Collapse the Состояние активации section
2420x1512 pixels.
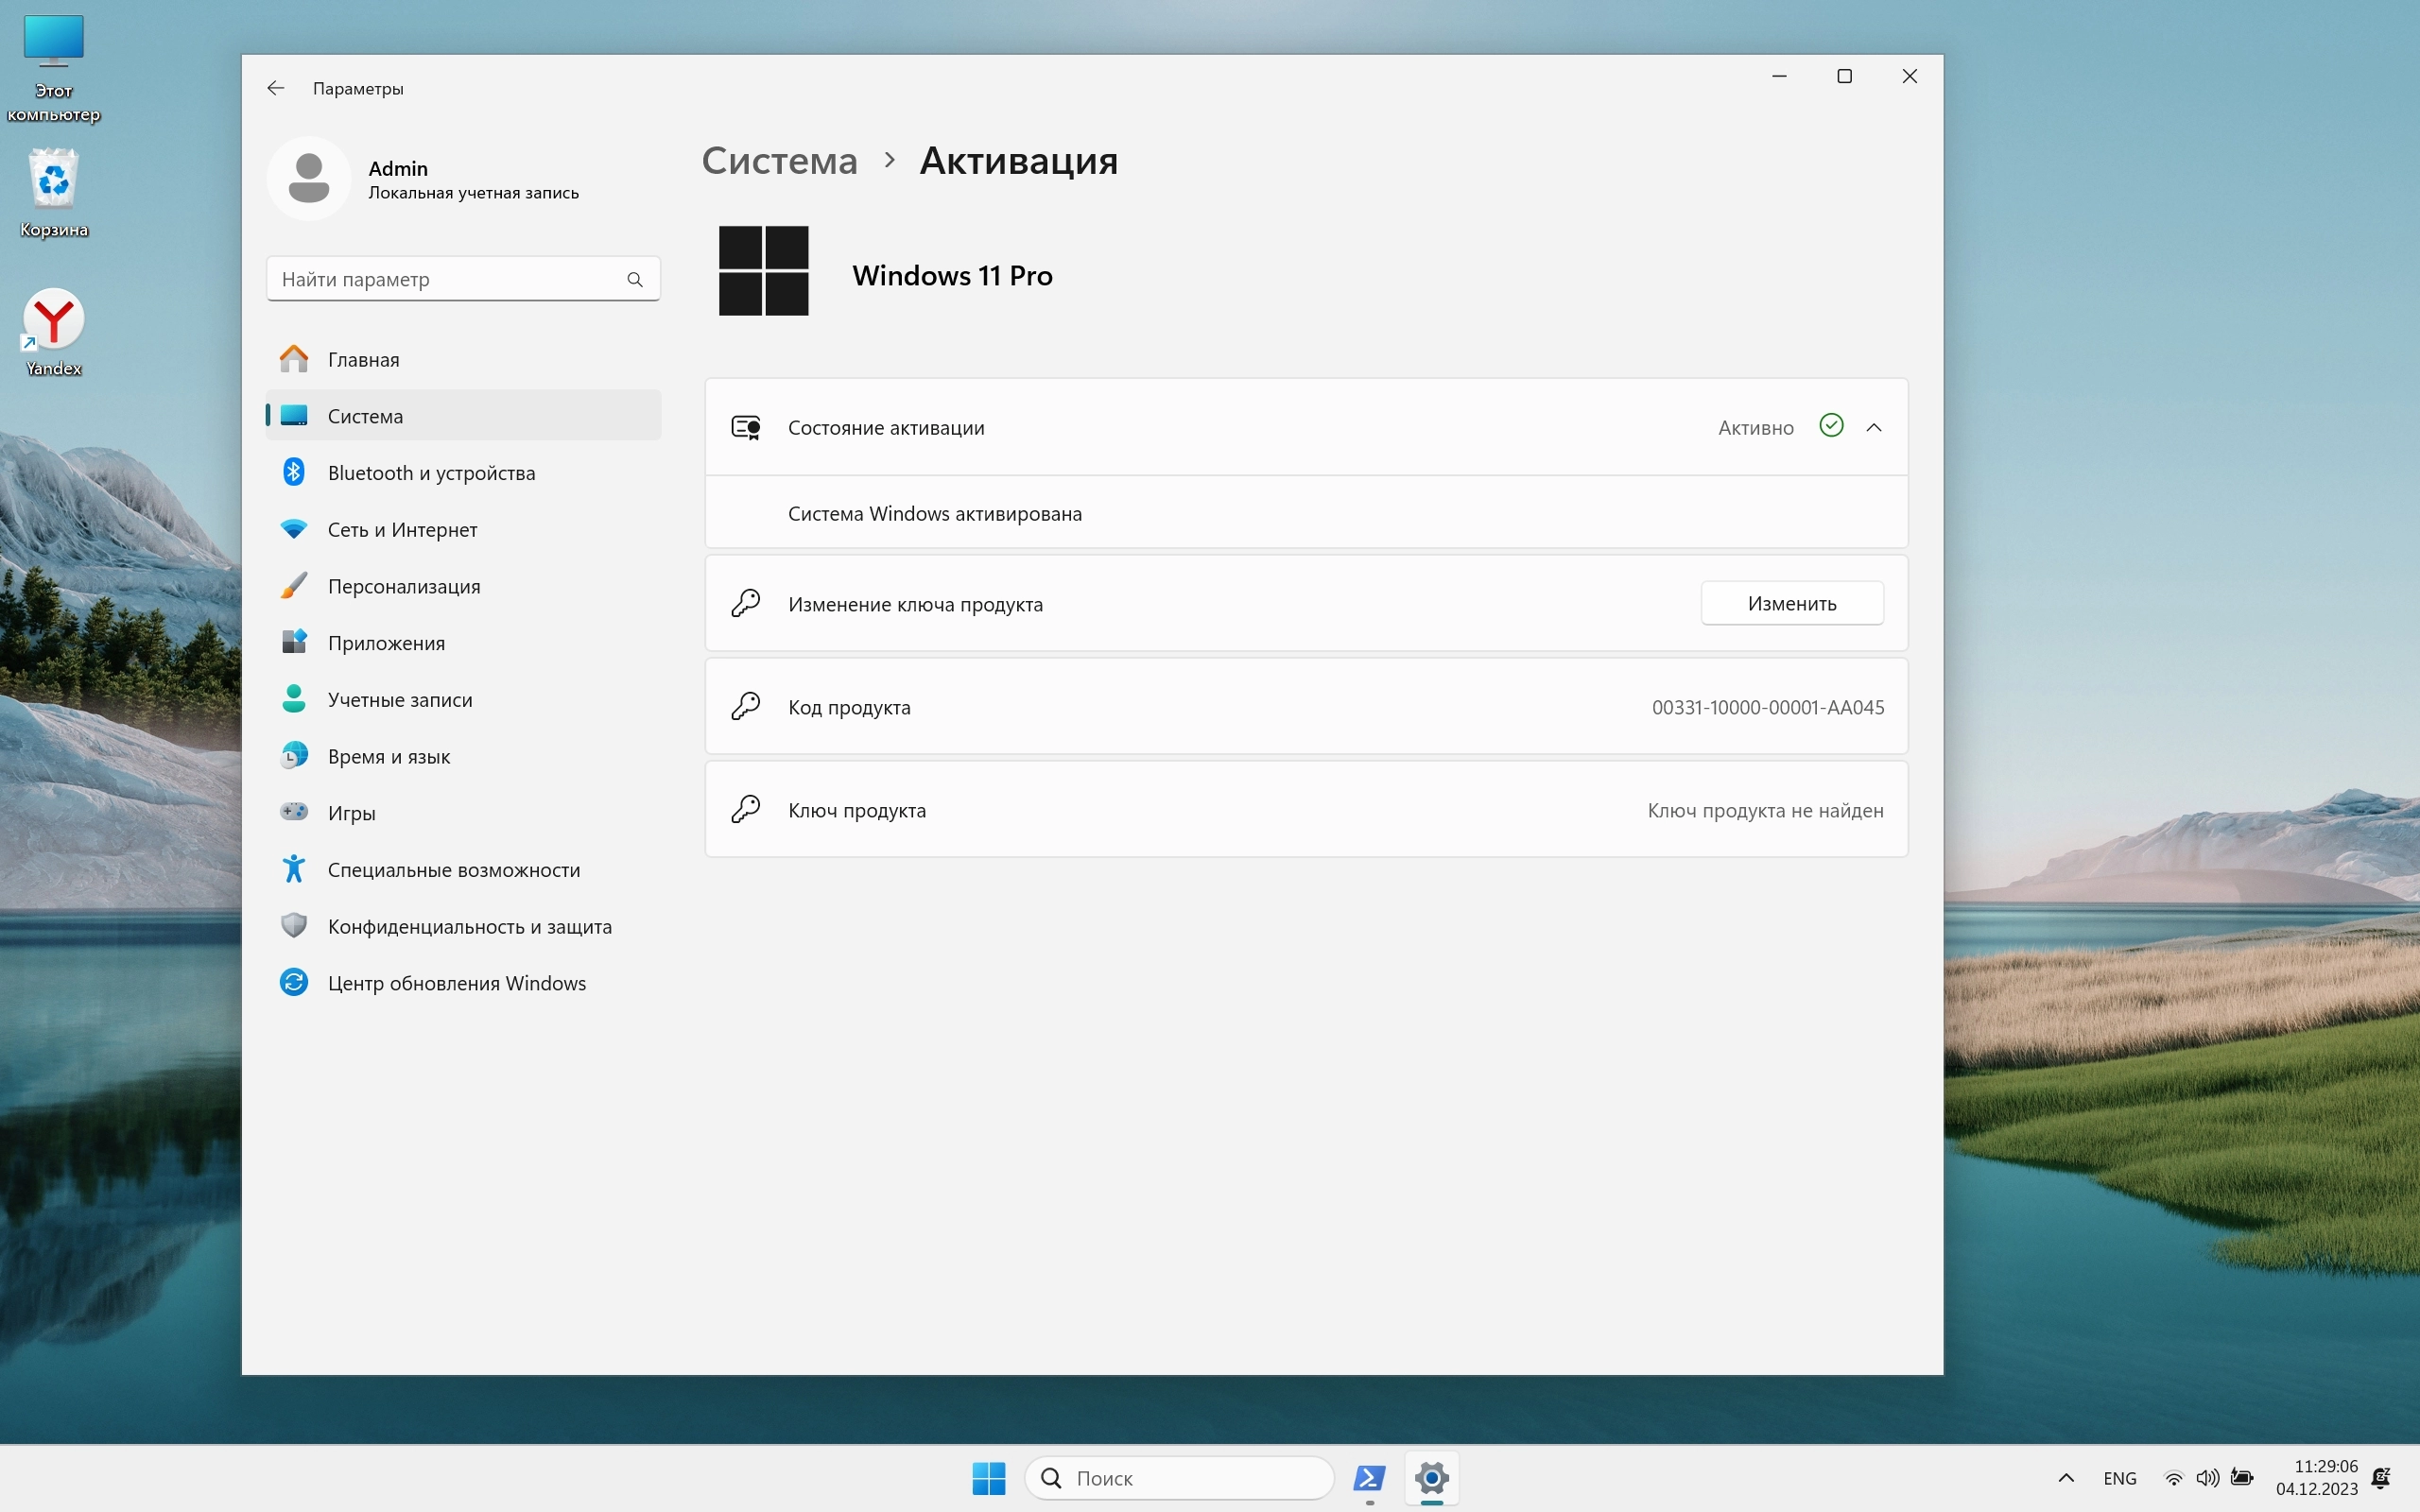(x=1874, y=428)
